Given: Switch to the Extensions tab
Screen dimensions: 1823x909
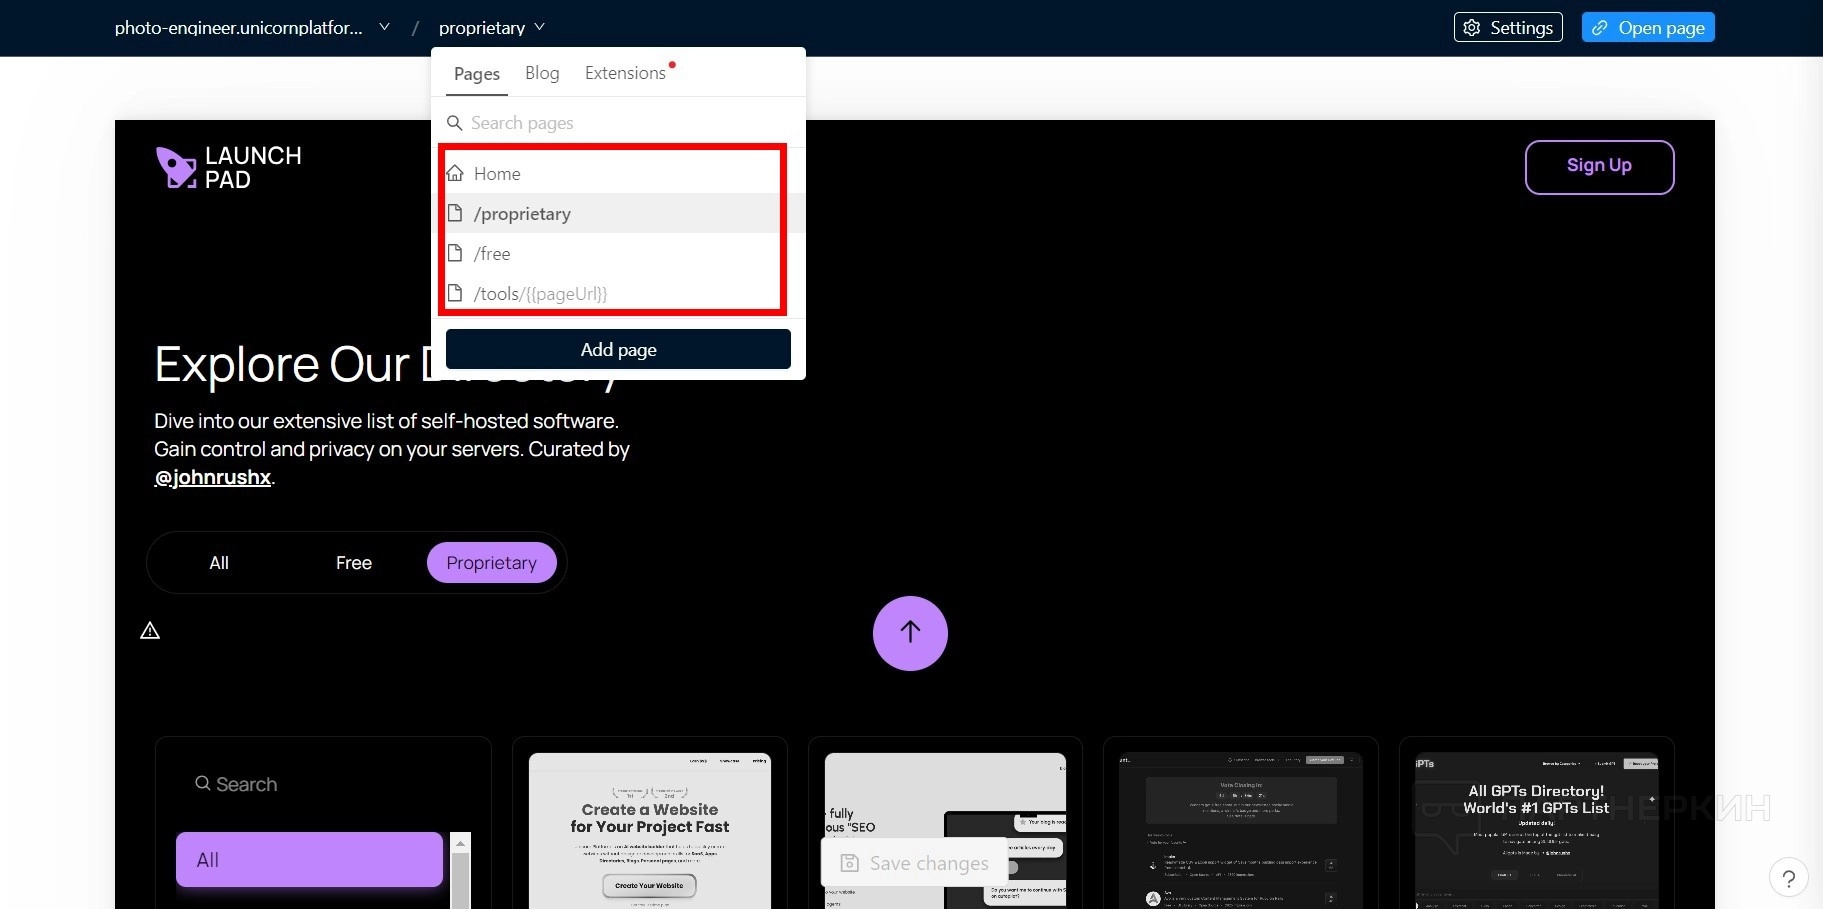Looking at the screenshot, I should click(625, 73).
